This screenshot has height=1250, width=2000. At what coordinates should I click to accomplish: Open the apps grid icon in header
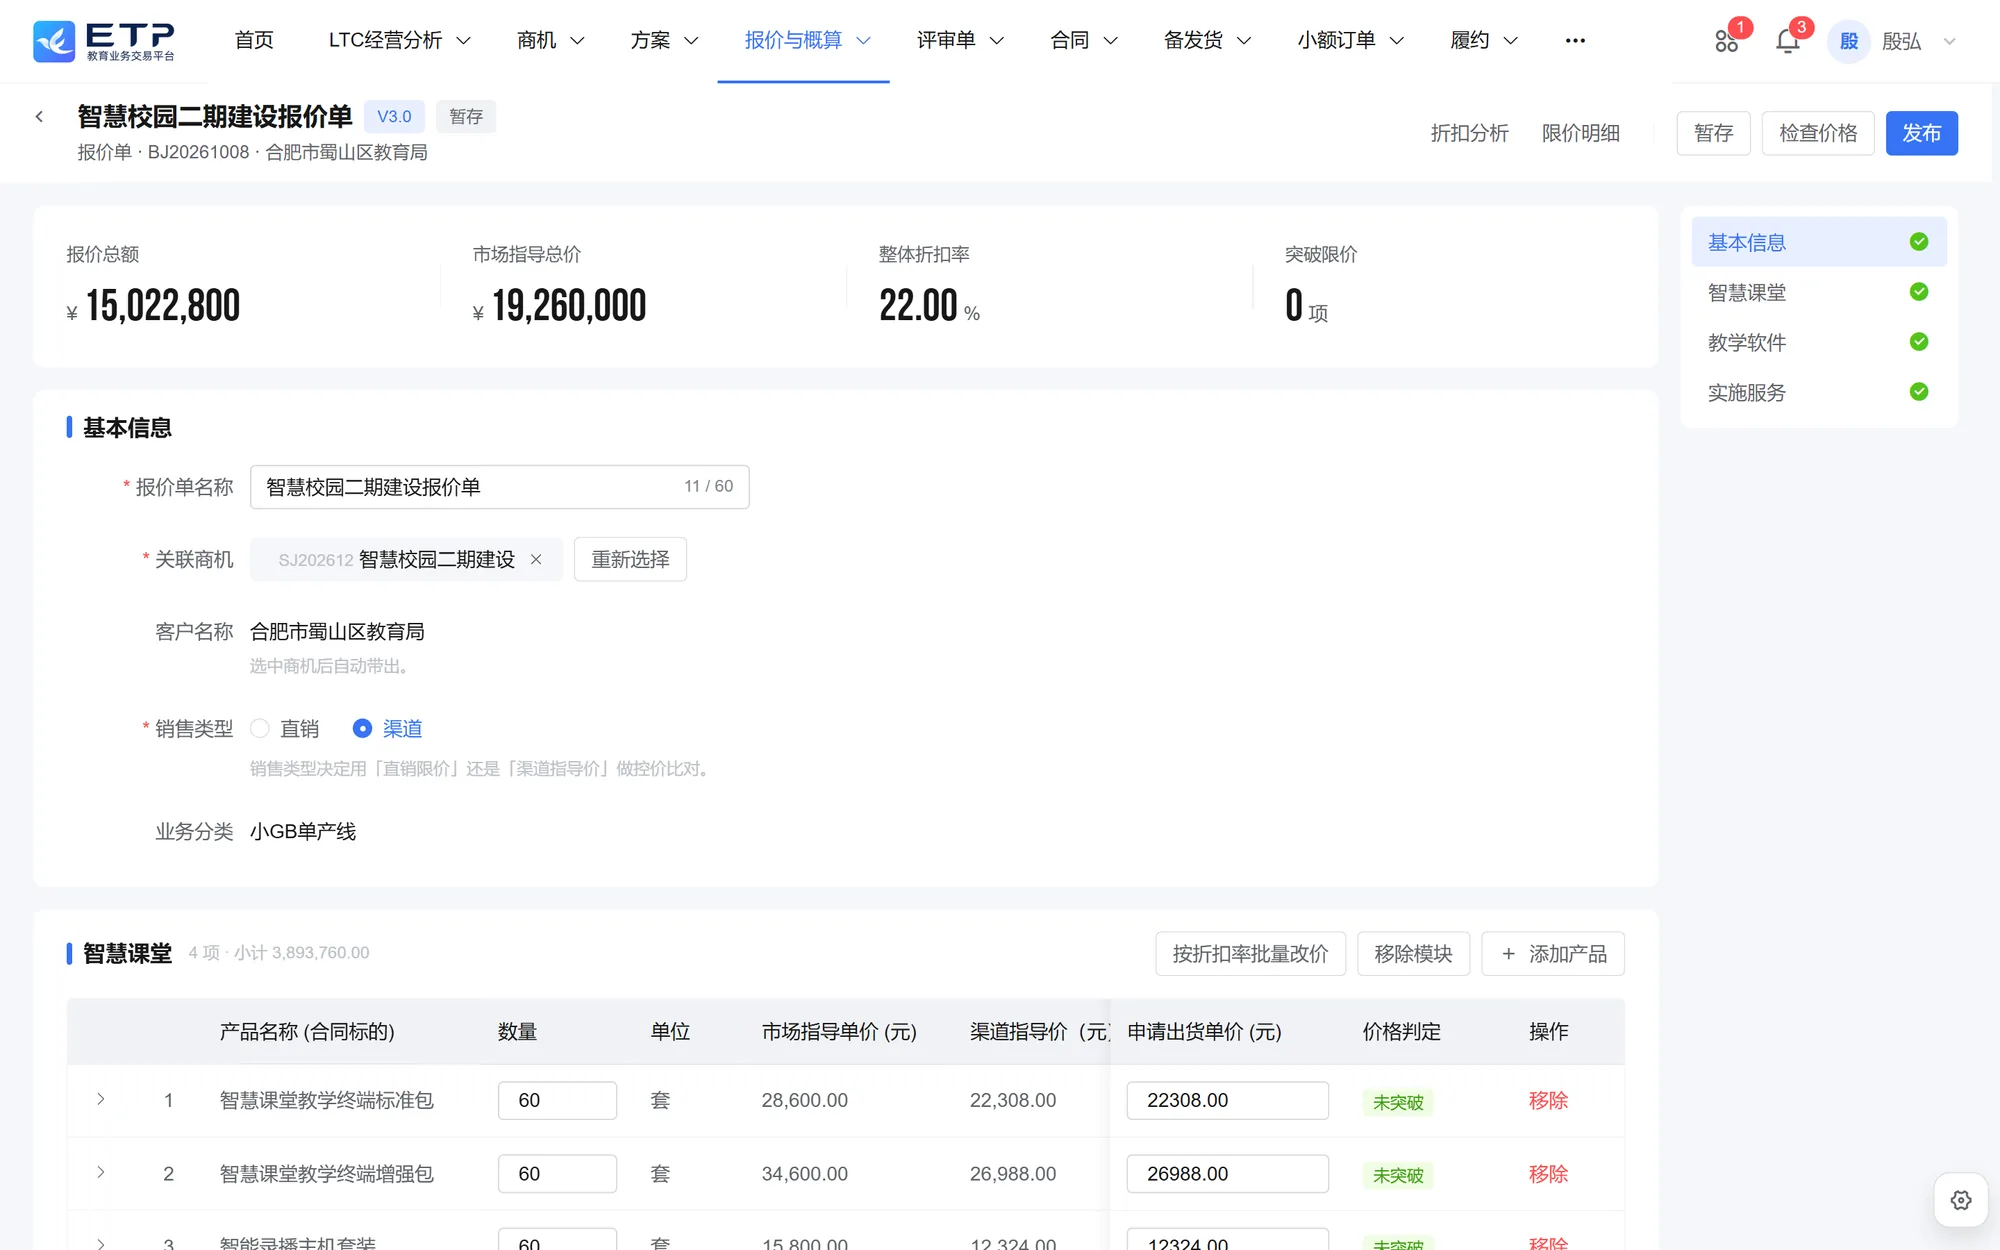[1726, 41]
